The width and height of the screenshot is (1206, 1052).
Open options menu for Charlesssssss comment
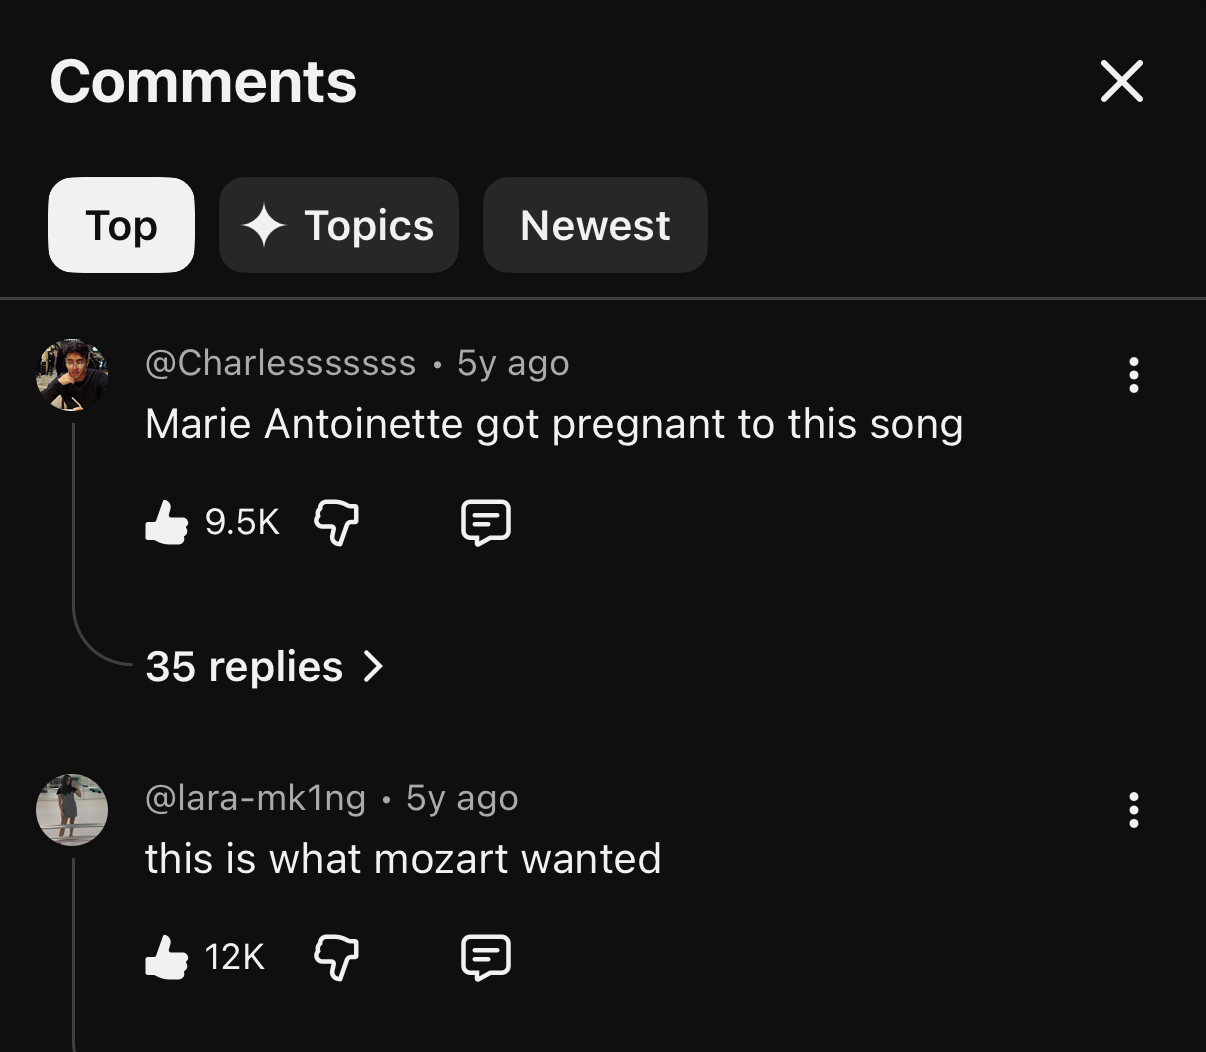coord(1133,375)
